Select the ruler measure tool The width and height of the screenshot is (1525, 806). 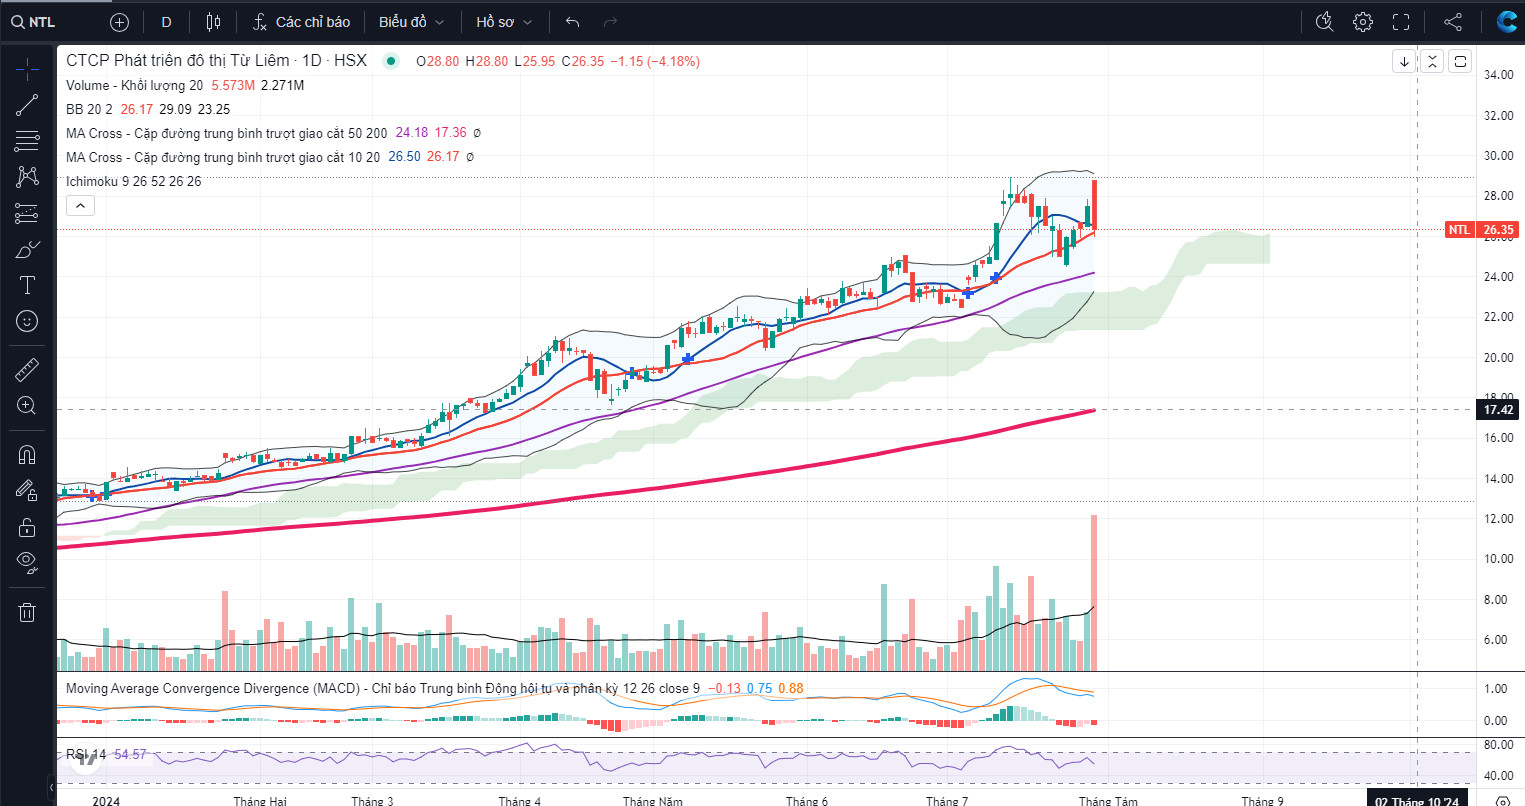tap(27, 370)
